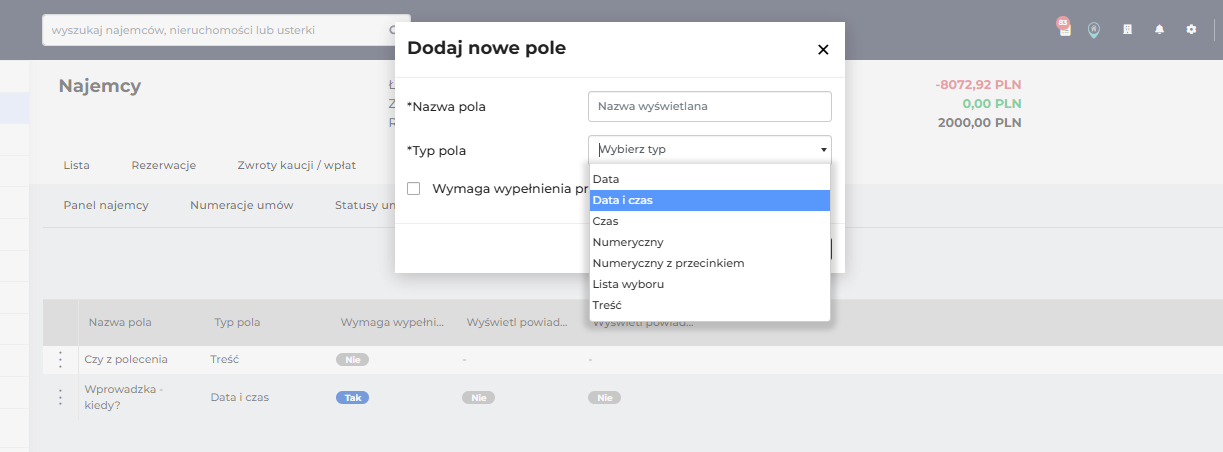This screenshot has width=1223, height=452.
Task: Open the building icon in top bar
Action: pyautogui.click(x=1127, y=30)
